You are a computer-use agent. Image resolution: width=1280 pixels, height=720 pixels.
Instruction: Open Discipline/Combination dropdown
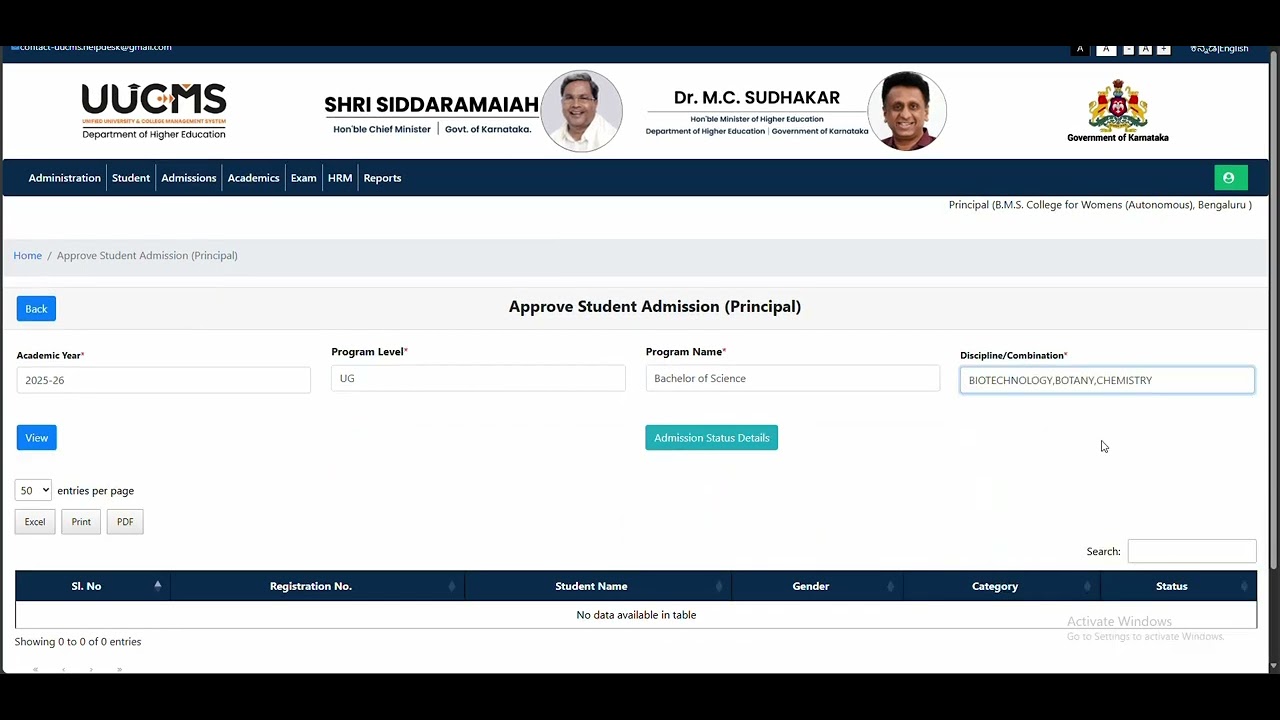pyautogui.click(x=1107, y=380)
